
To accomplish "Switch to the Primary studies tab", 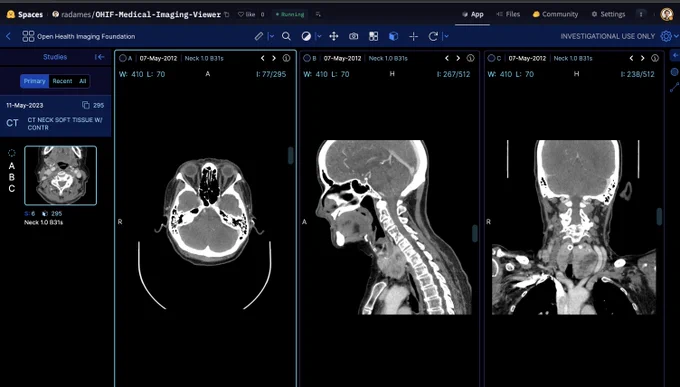I will pyautogui.click(x=34, y=81).
